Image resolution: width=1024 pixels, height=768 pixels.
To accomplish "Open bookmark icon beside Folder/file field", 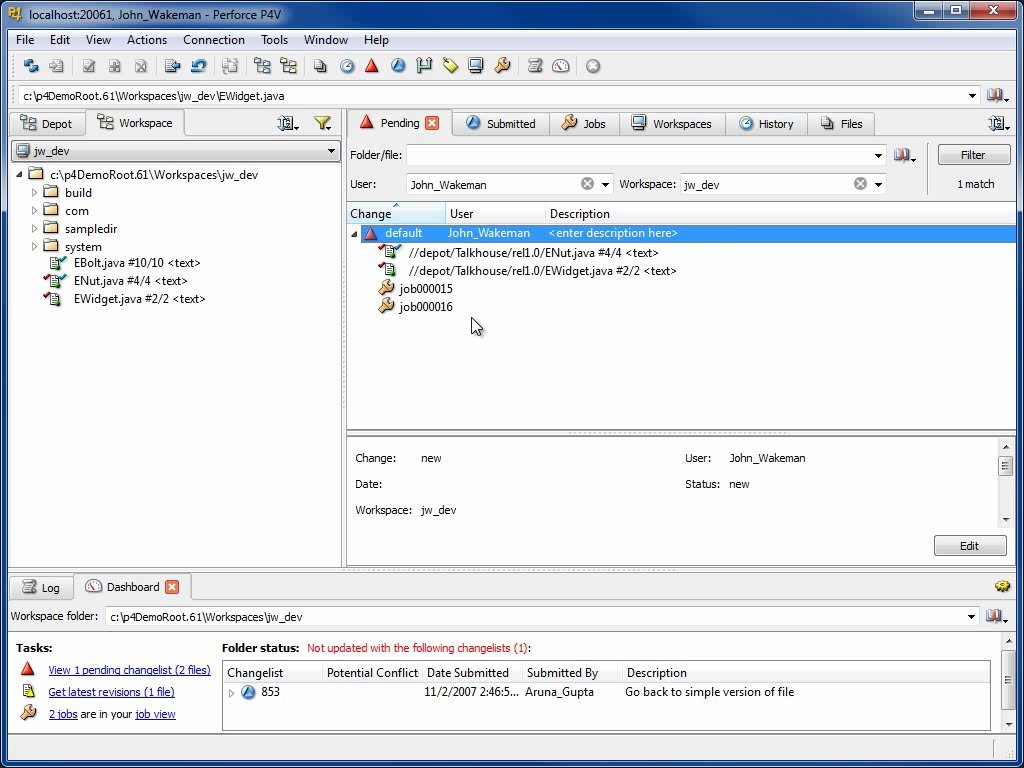I will (x=904, y=155).
